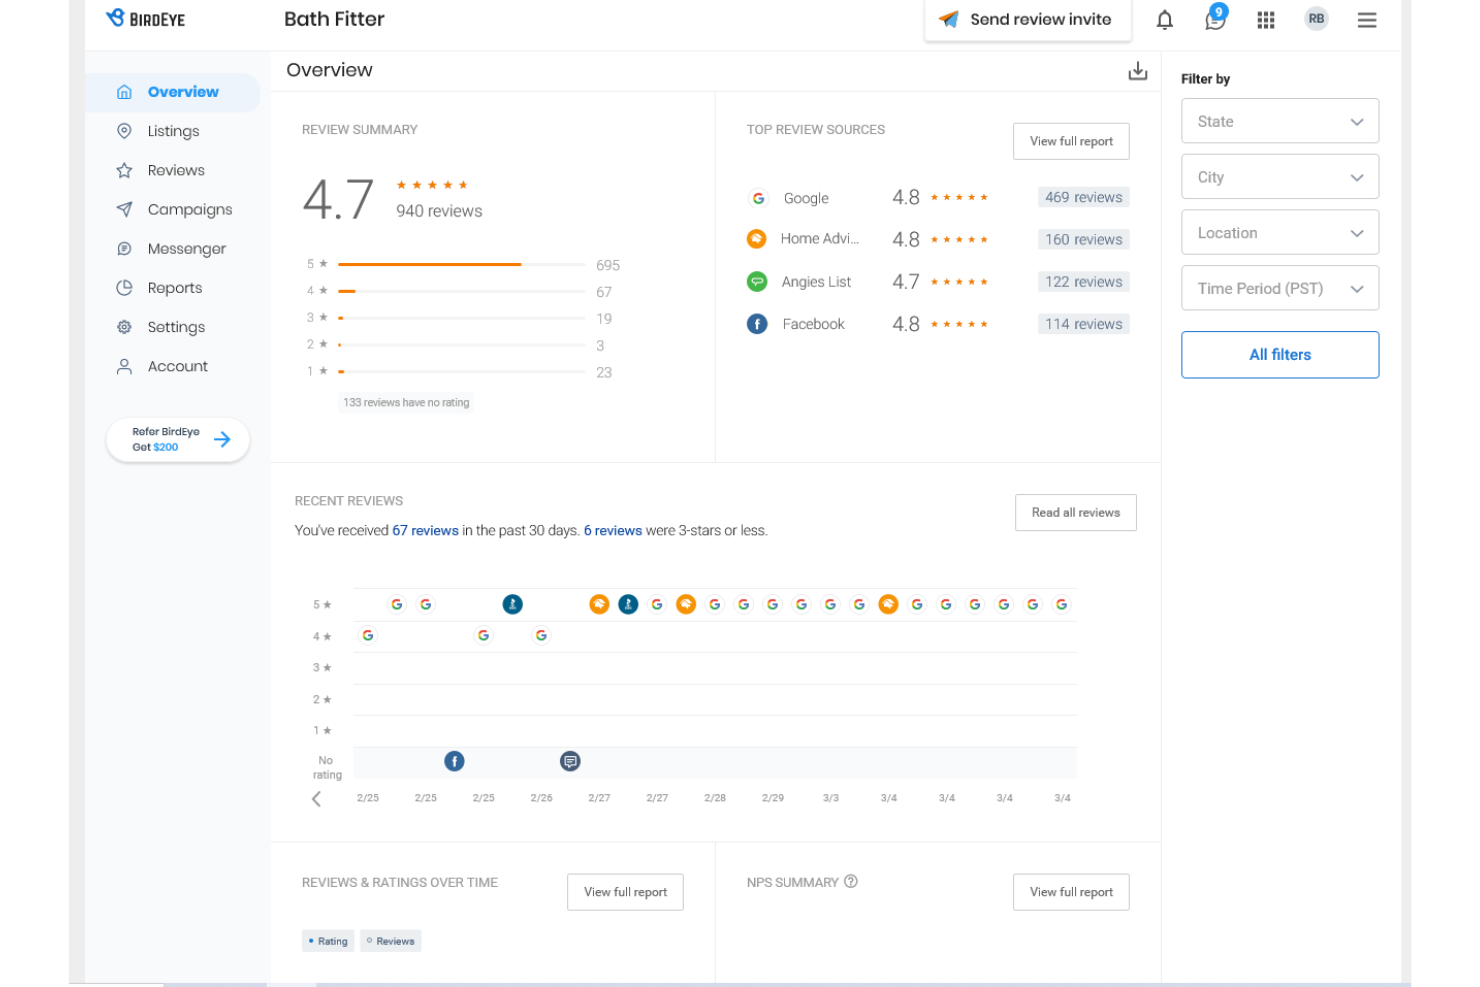The width and height of the screenshot is (1480, 987).
Task: Click the RB user avatar
Action: 1317,19
